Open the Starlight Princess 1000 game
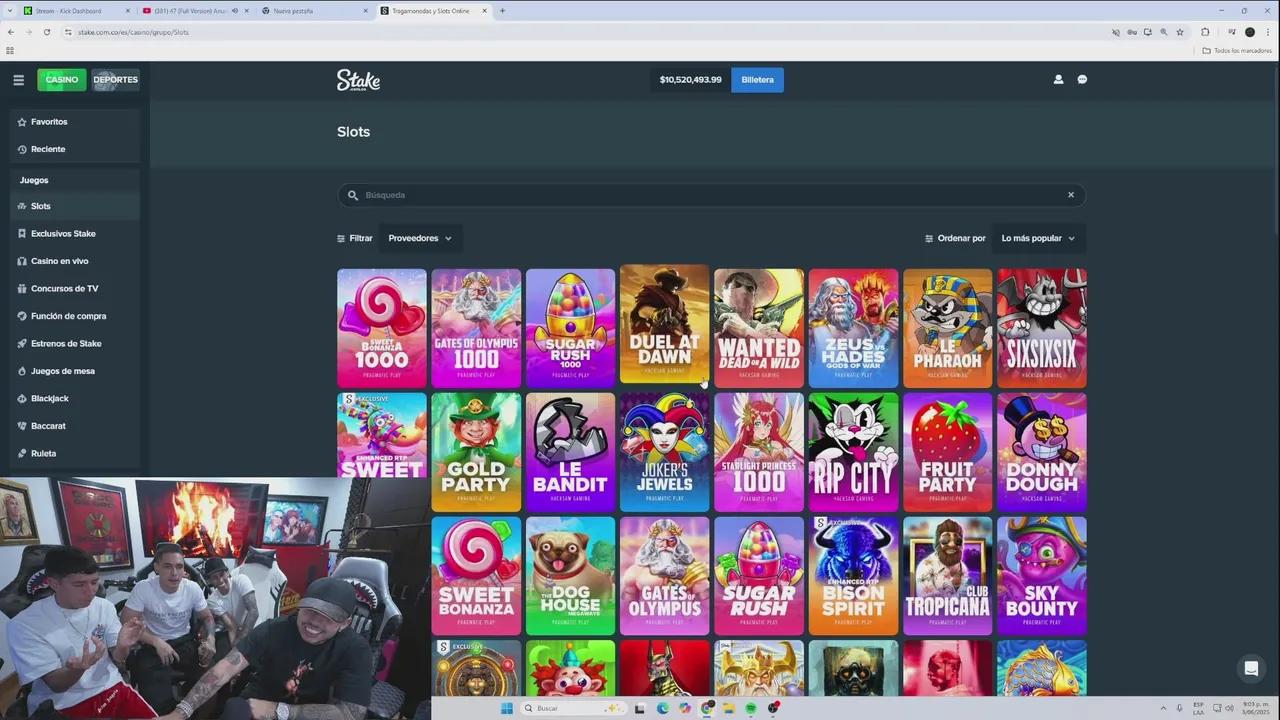The image size is (1280, 720). click(x=759, y=452)
